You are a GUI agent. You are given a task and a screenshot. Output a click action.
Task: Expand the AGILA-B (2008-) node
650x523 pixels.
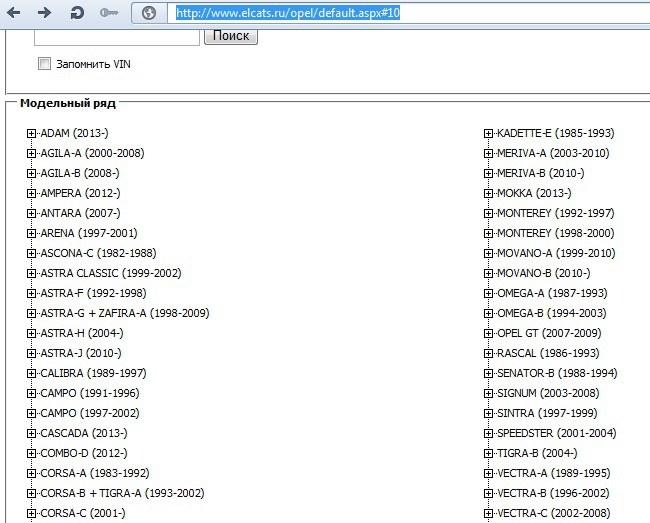tap(32, 173)
